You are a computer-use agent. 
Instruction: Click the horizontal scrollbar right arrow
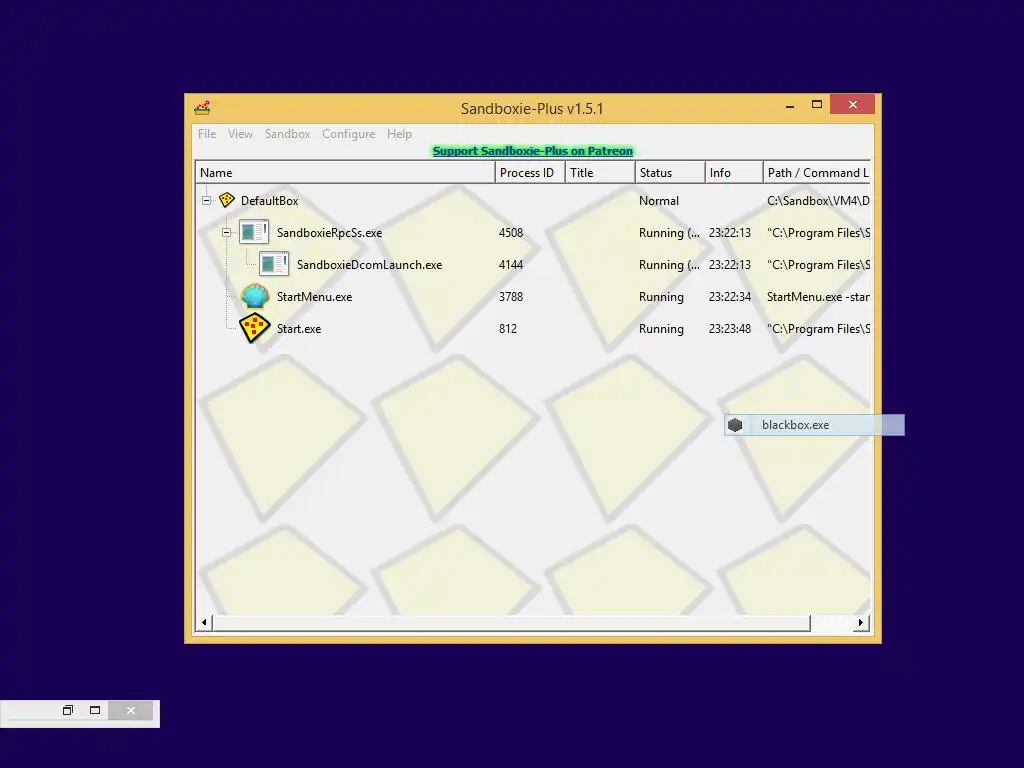coord(861,622)
